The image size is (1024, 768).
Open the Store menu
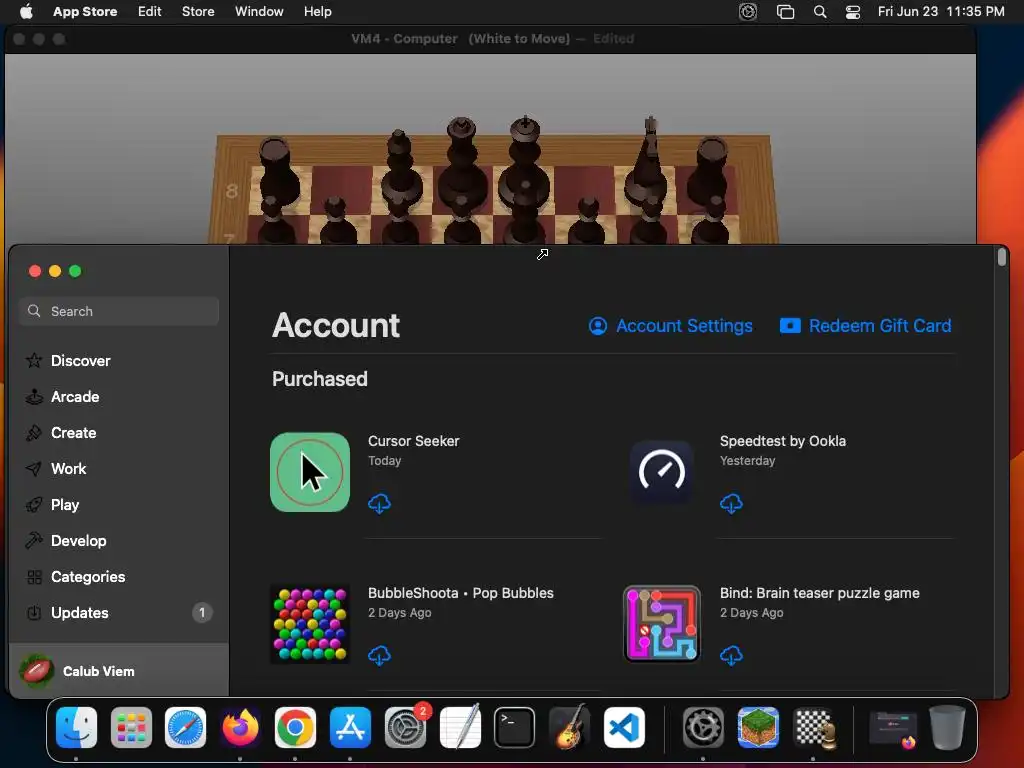pos(198,11)
